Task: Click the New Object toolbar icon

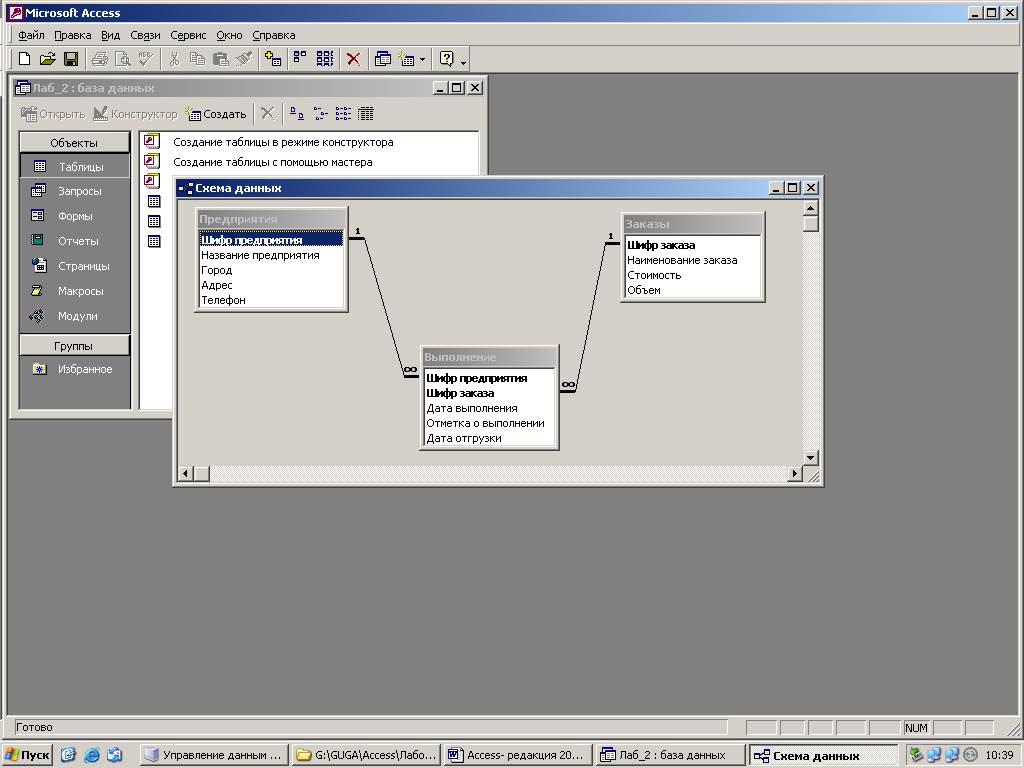Action: coord(407,59)
